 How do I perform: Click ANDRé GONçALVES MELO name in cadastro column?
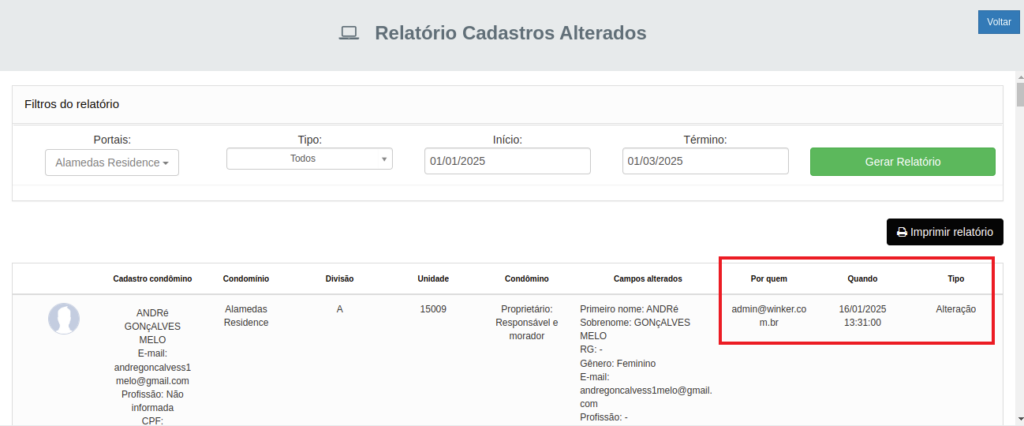(152, 325)
